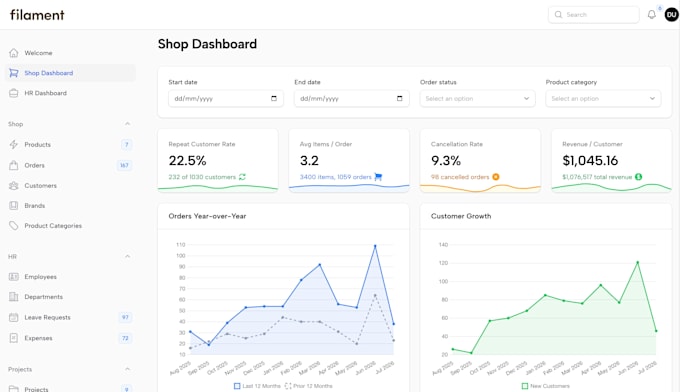Focus the Search input field
Image resolution: width=680 pixels, height=392 pixels.
(594, 15)
